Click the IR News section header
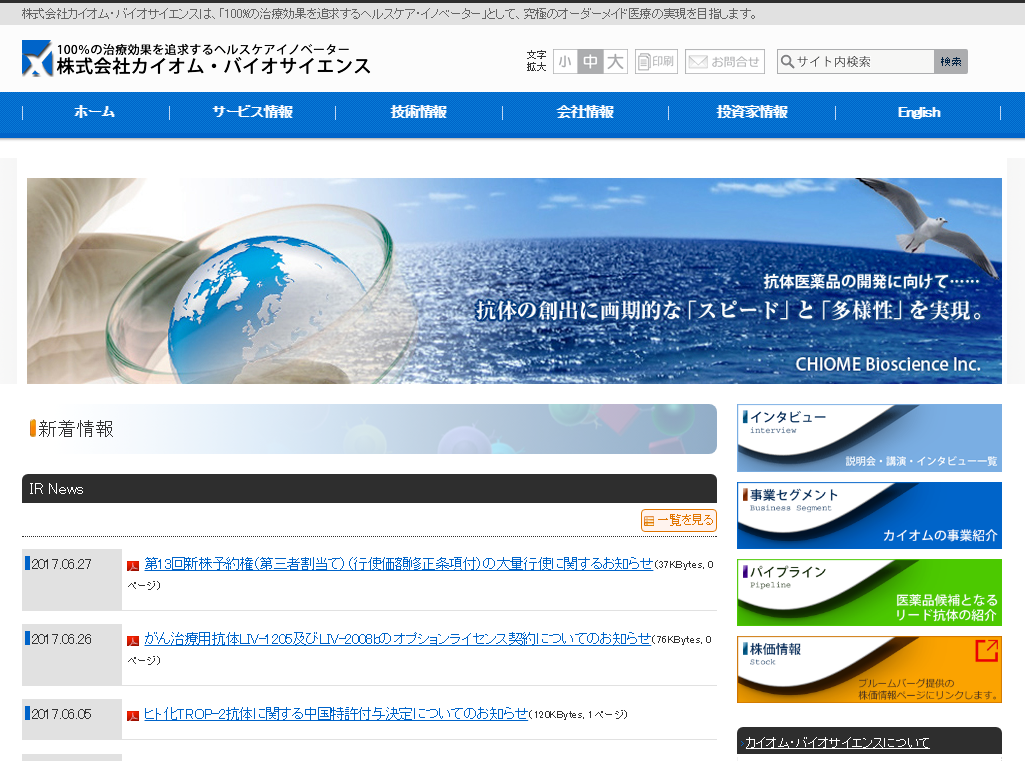 click(x=369, y=488)
